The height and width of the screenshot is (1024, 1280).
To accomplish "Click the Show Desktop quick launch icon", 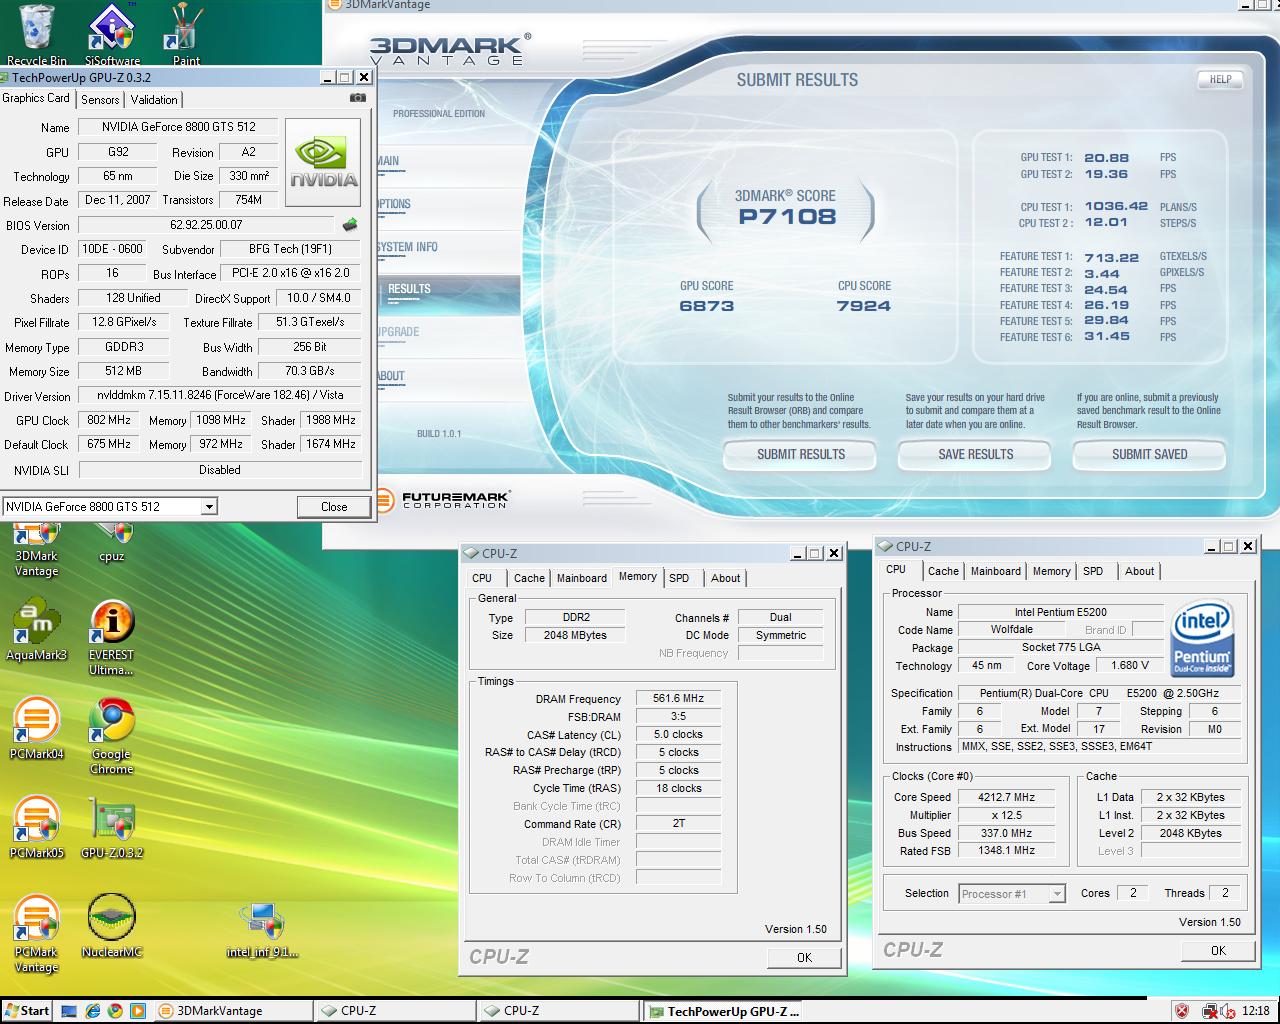I will point(69,1011).
